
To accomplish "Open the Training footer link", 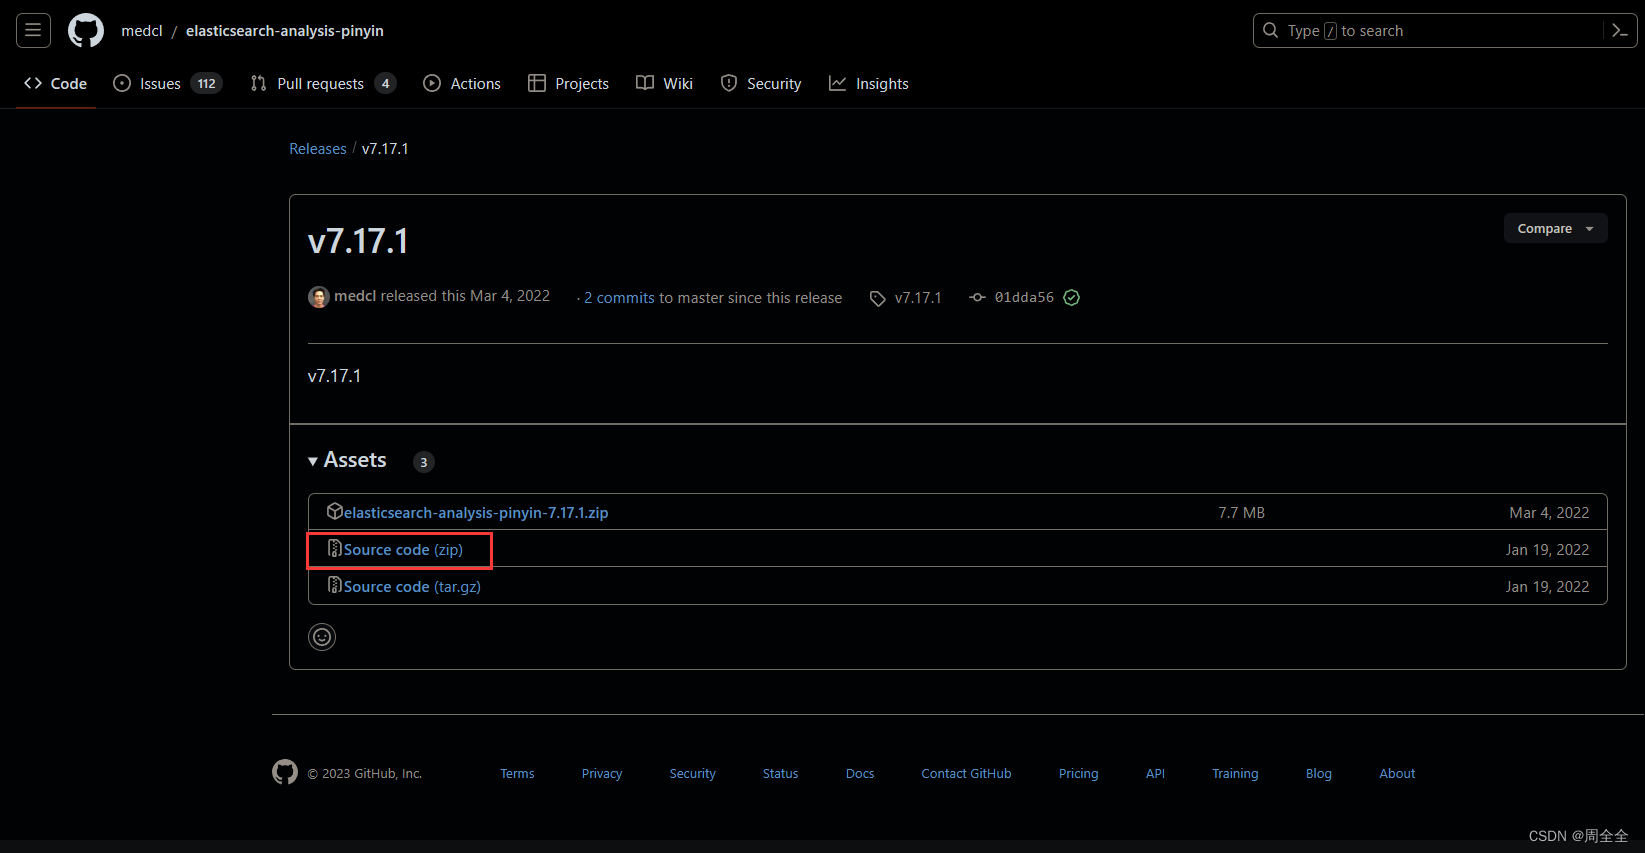I will [x=1235, y=774].
